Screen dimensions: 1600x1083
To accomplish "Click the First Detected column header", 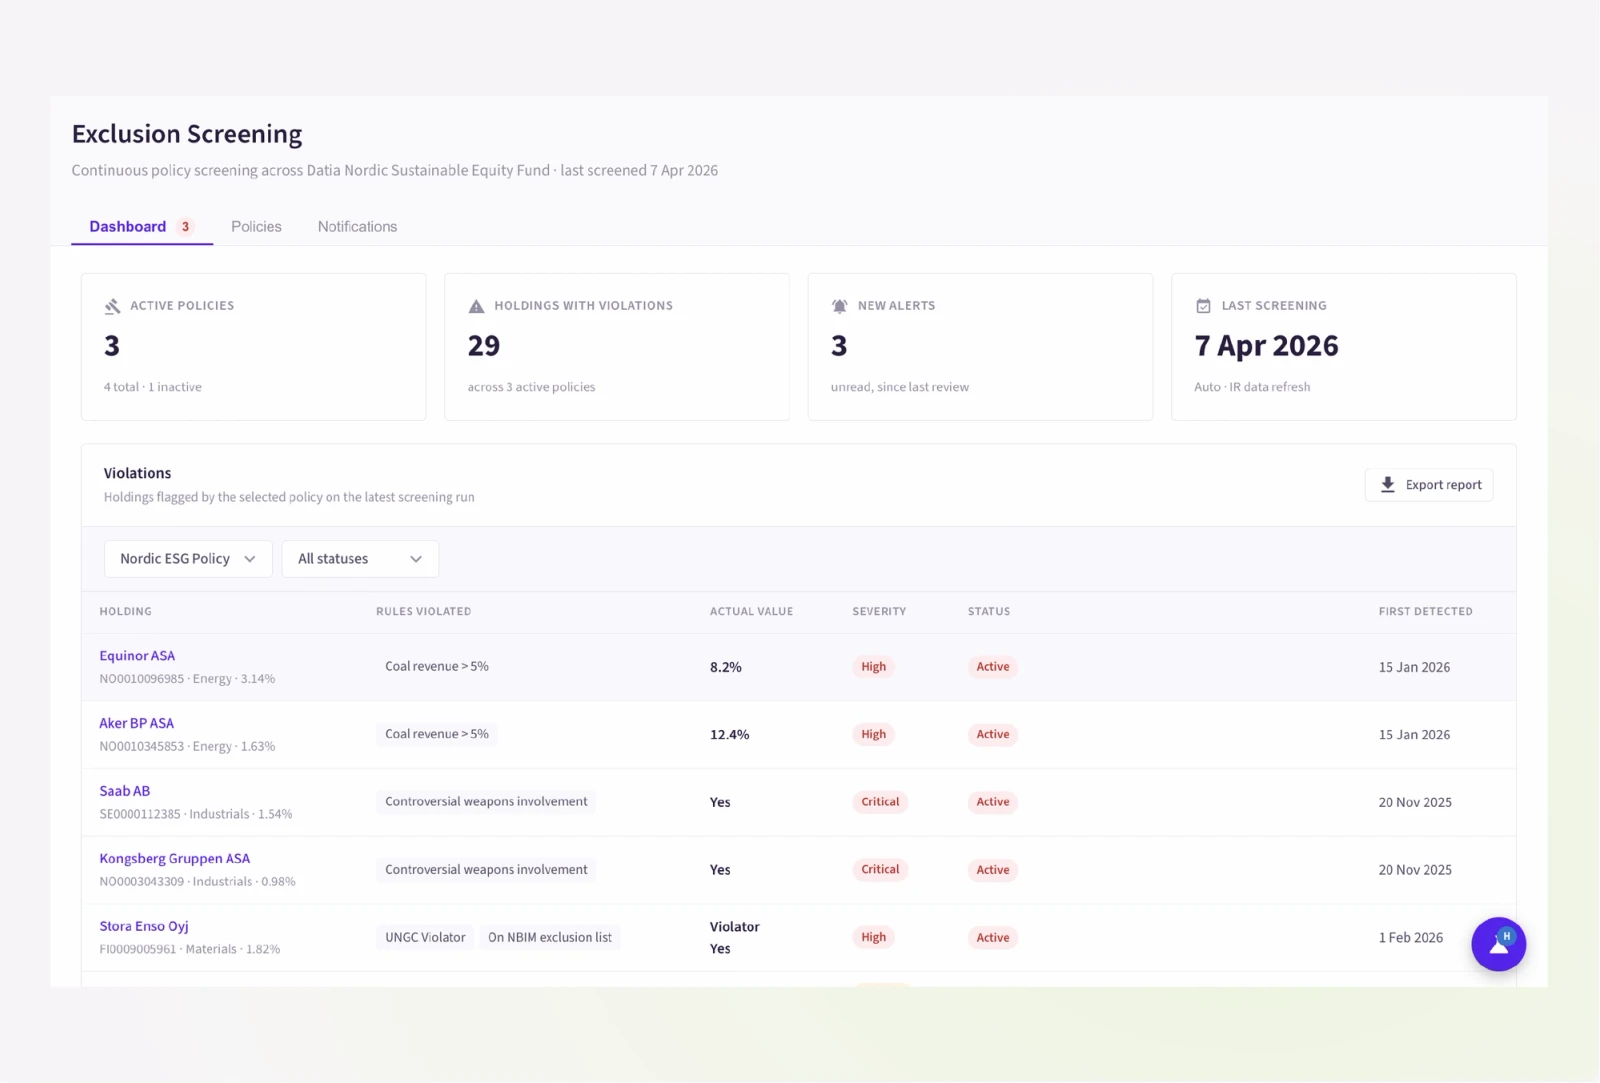I will (x=1425, y=611).
